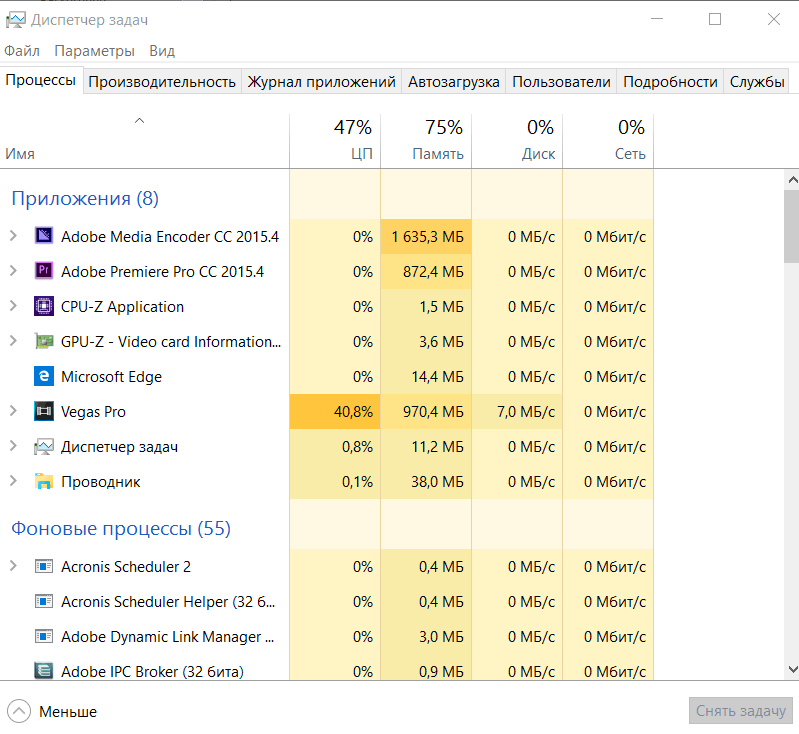Switch to the Автозагрузка tab

454,82
